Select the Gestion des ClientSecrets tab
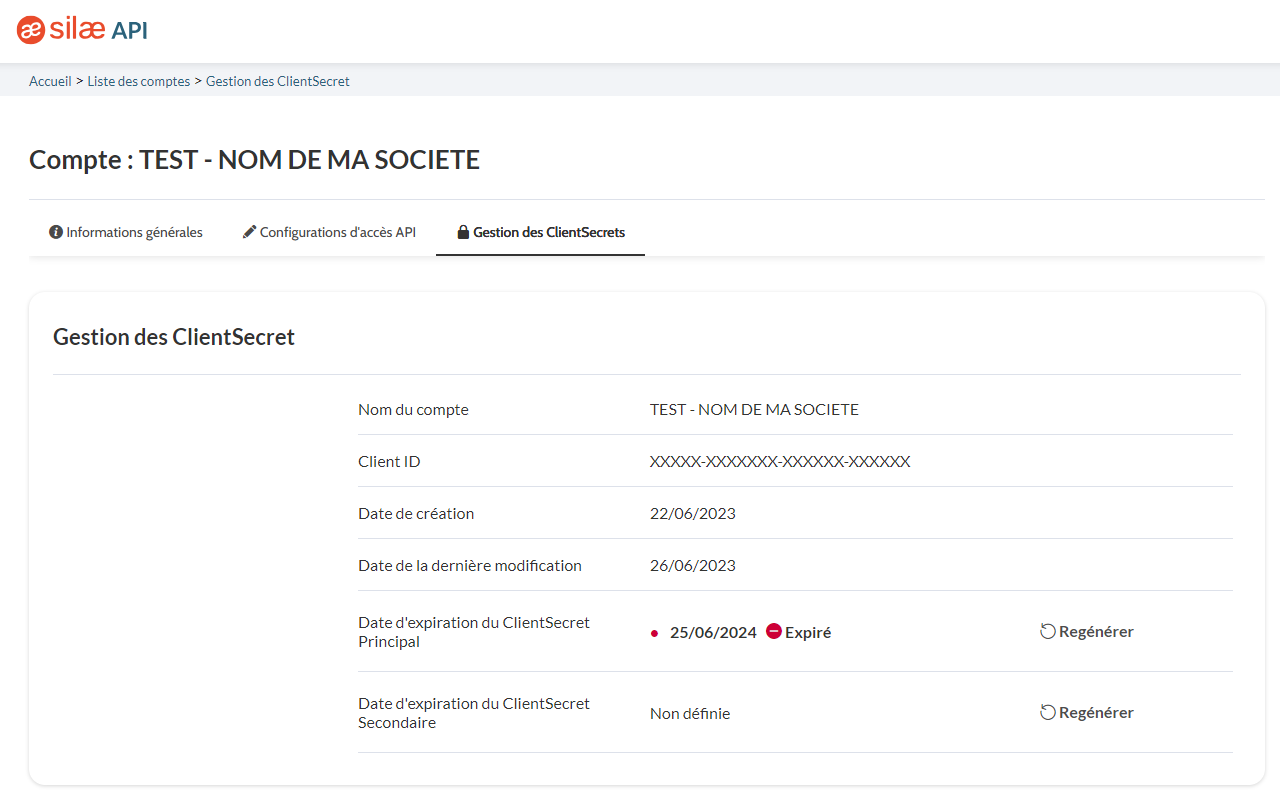This screenshot has height=797, width=1280. point(548,231)
